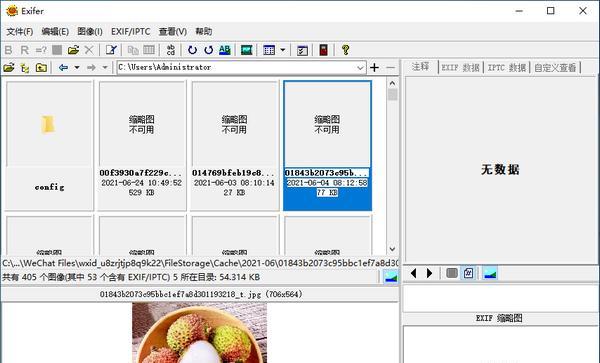
Task: Remove favorite with the minus button
Action: pos(390,68)
